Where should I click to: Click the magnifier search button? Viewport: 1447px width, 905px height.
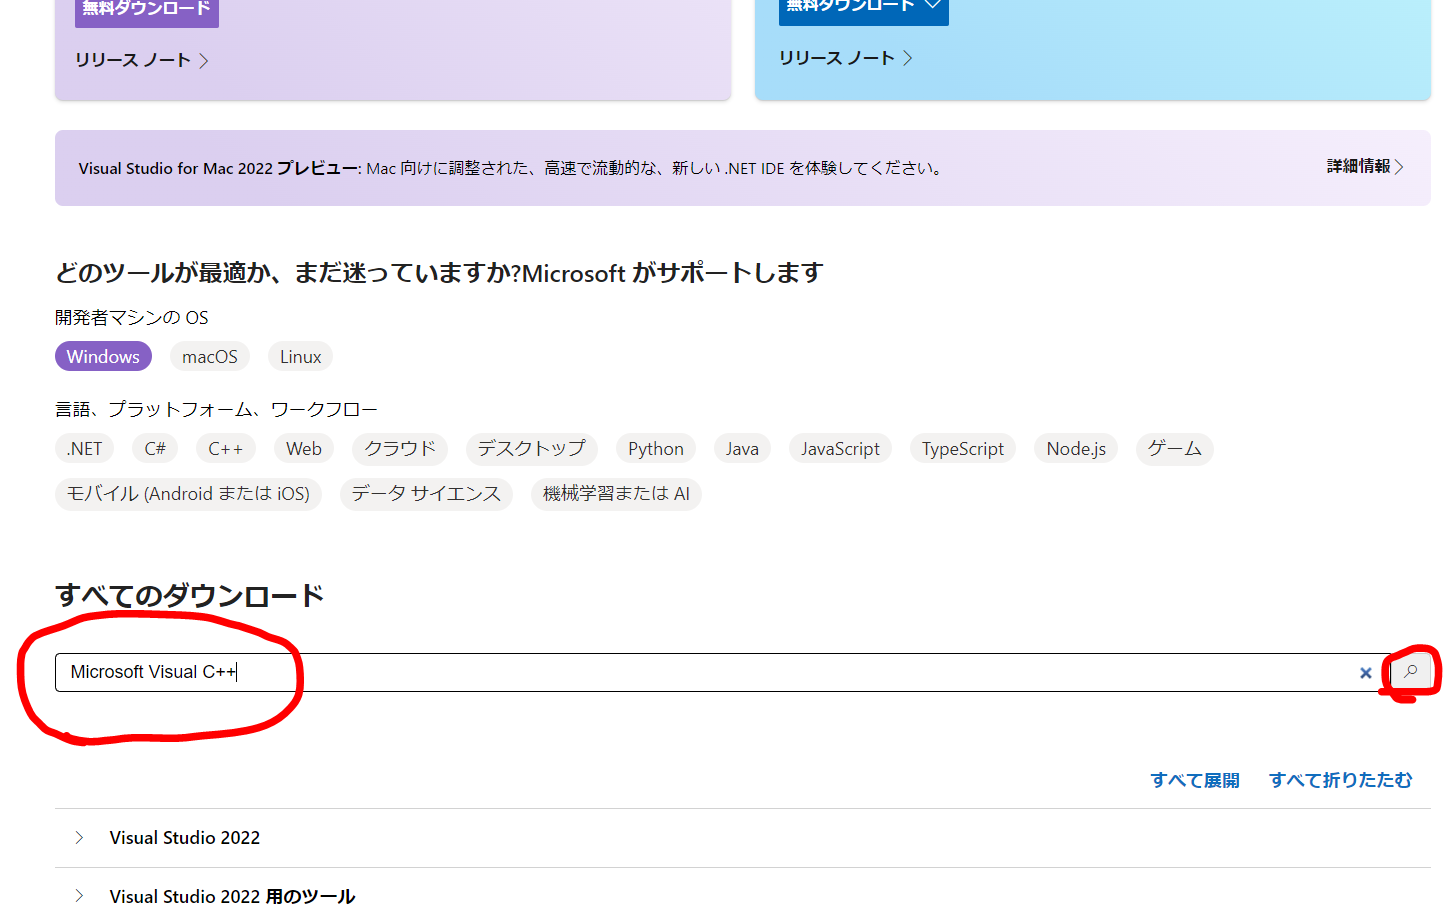(1410, 672)
